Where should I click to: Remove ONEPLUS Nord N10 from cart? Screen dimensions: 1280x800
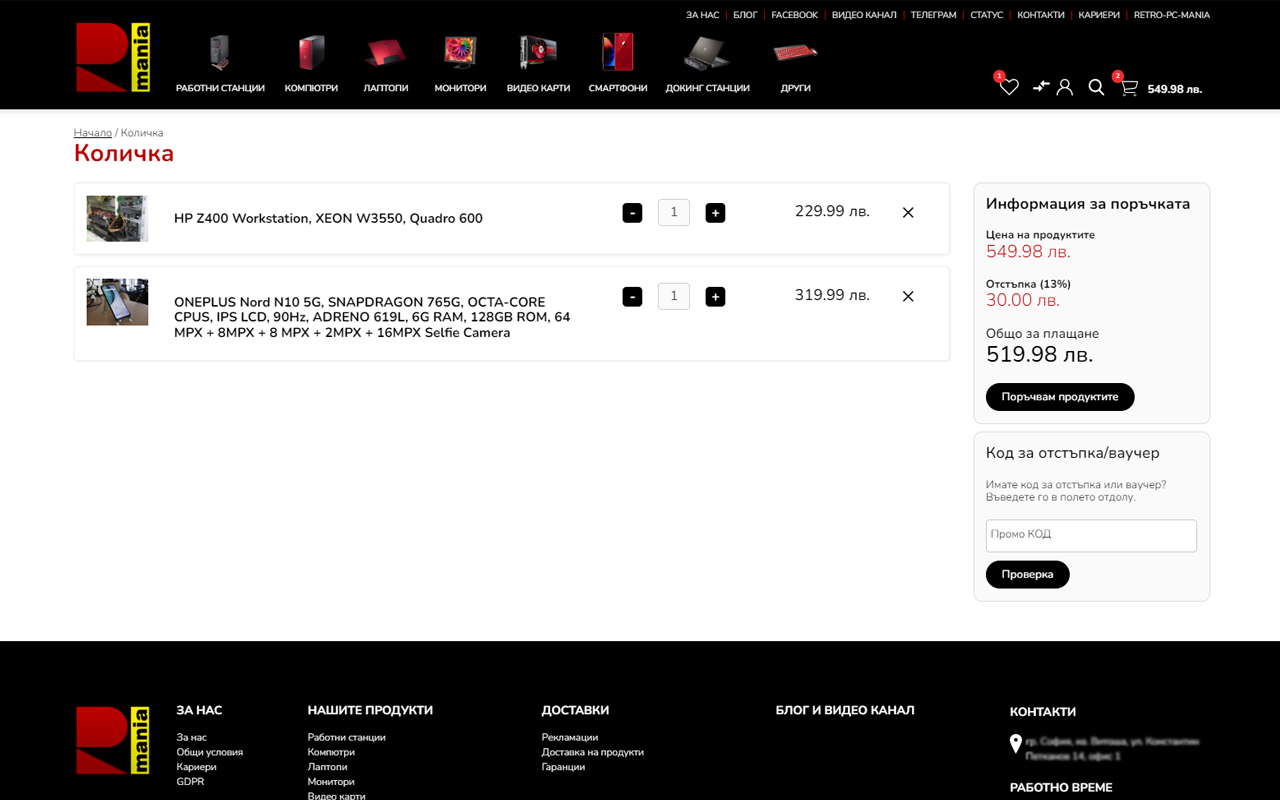[x=908, y=297]
